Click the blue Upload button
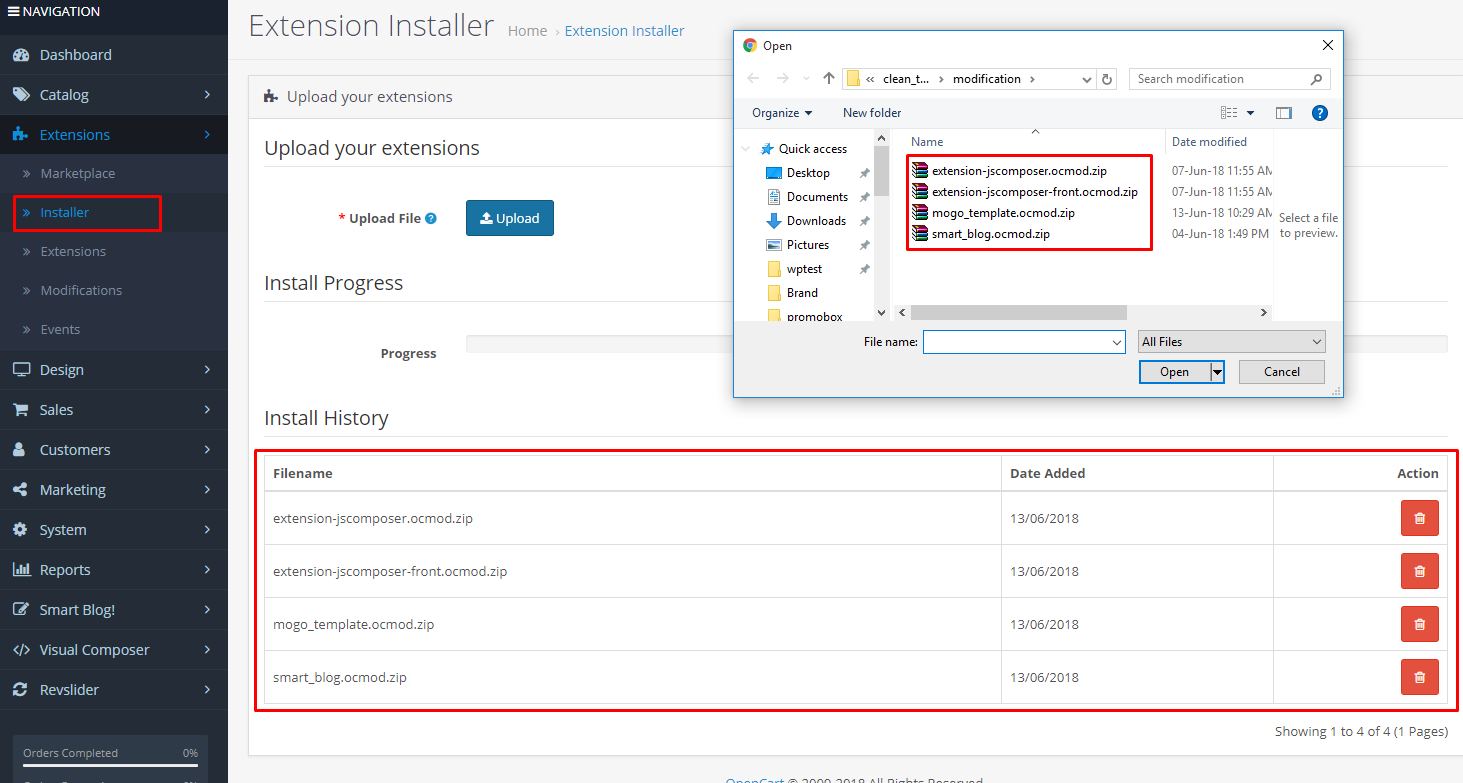 (510, 218)
